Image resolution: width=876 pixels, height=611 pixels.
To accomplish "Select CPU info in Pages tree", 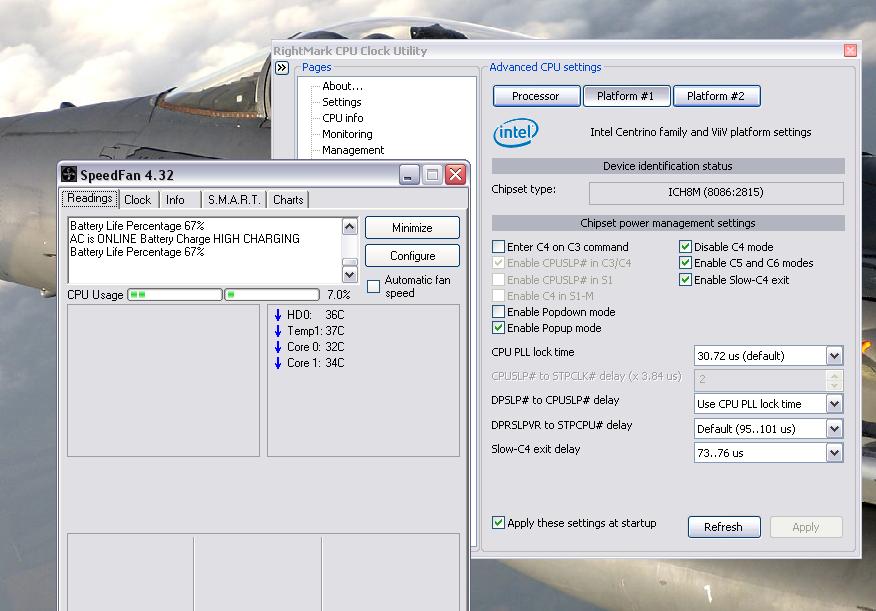I will pyautogui.click(x=342, y=118).
